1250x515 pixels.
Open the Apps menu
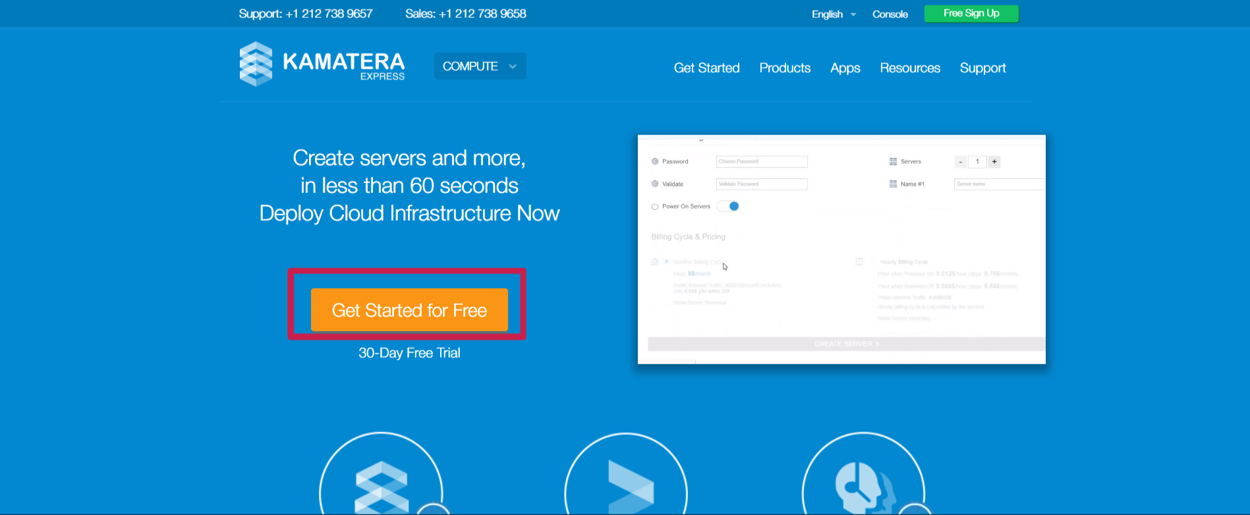[x=845, y=68]
